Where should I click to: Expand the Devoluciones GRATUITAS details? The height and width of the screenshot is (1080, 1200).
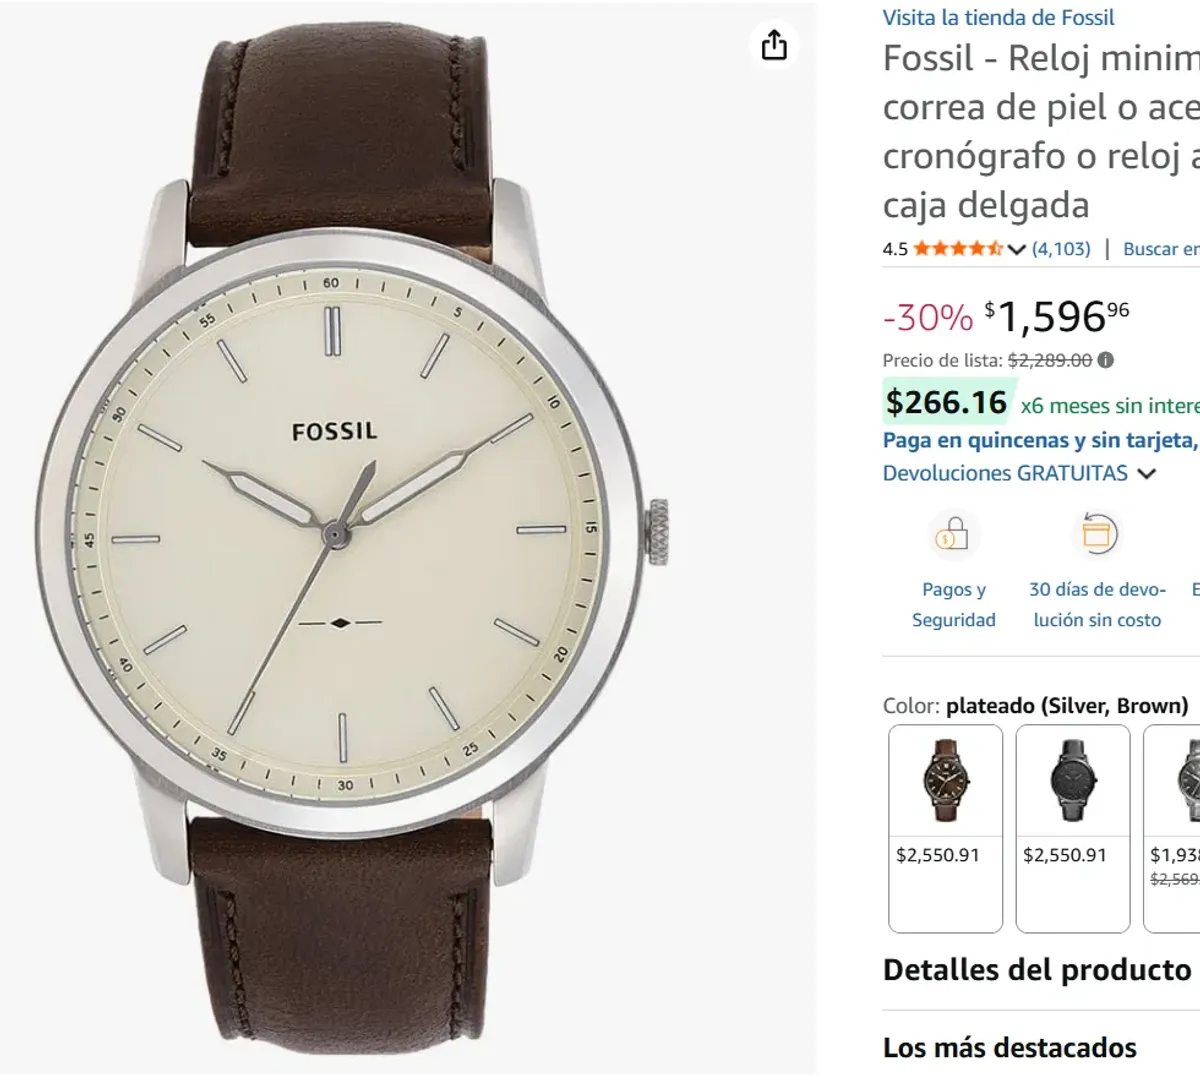click(x=1003, y=473)
